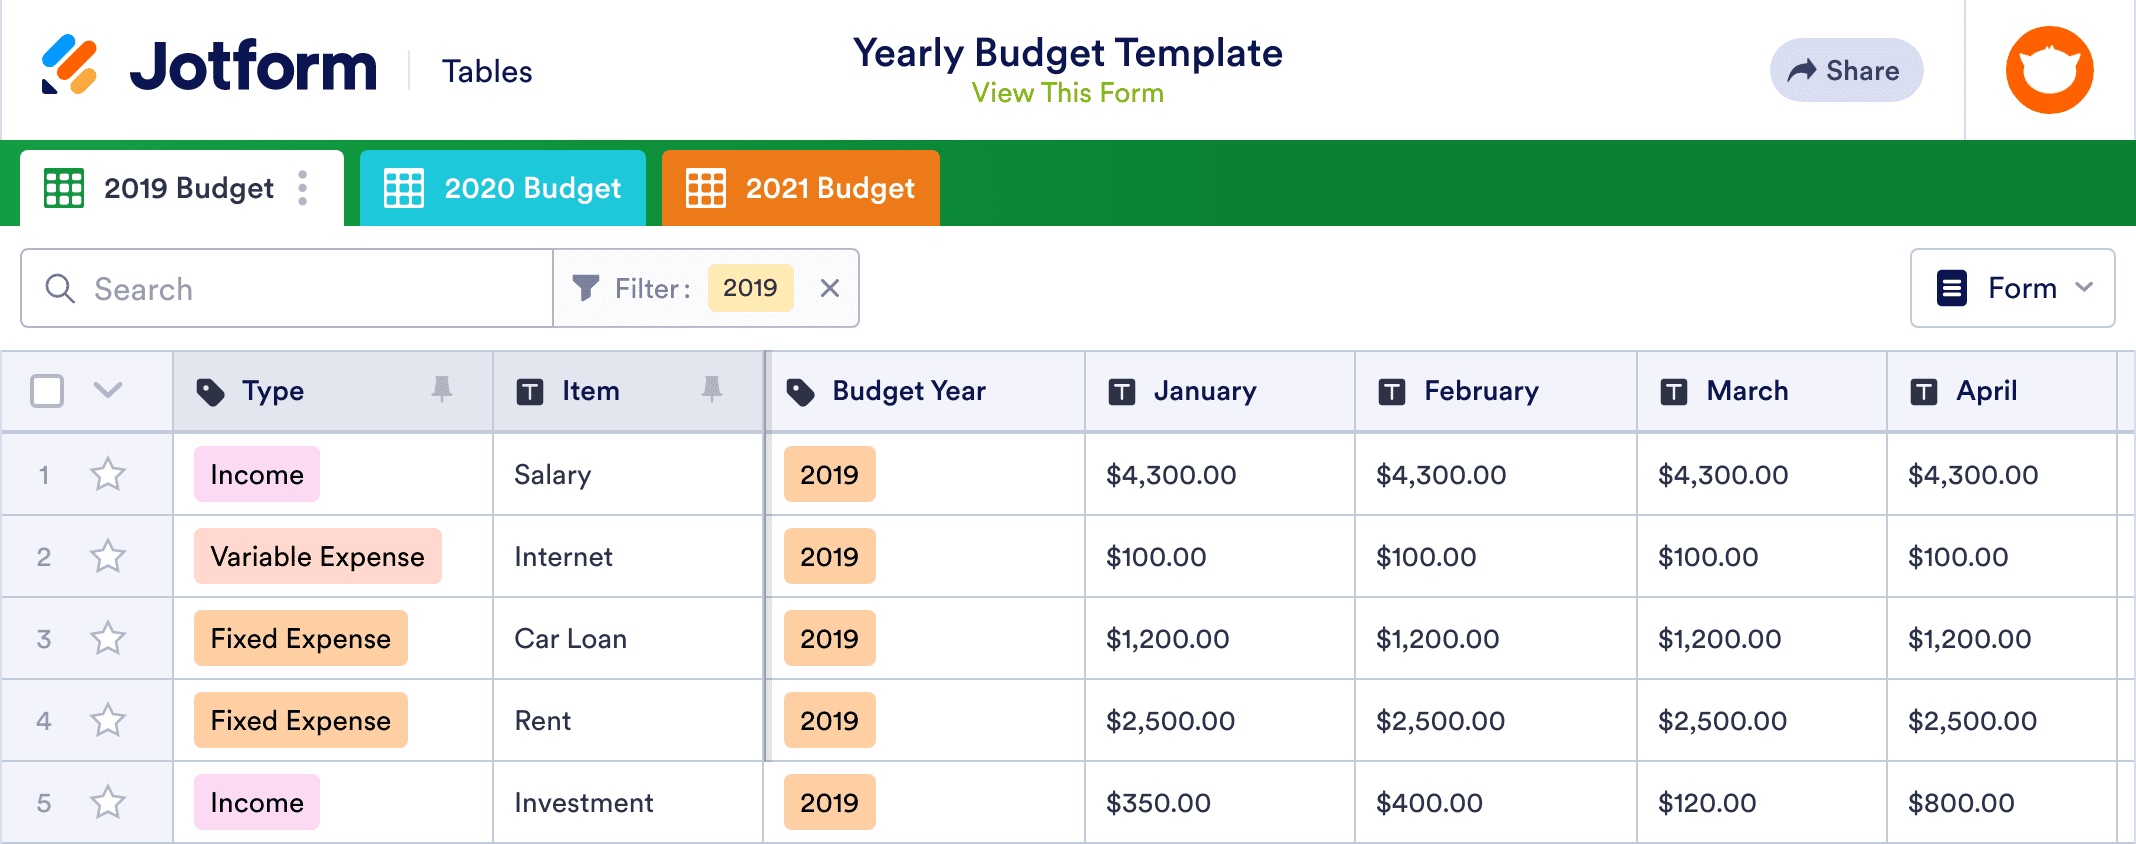Remove the 2019 filter with X
This screenshot has height=844, width=2136.
tap(829, 288)
